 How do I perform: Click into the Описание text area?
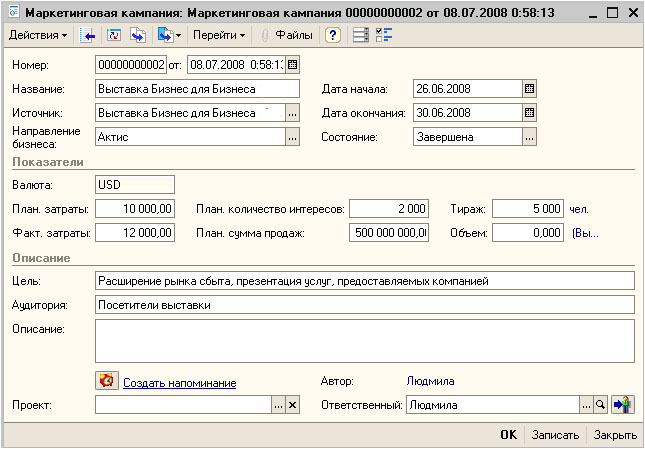click(365, 341)
